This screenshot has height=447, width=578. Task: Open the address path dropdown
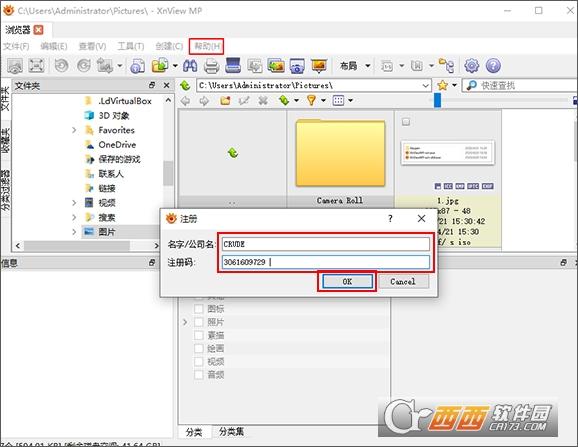426,86
